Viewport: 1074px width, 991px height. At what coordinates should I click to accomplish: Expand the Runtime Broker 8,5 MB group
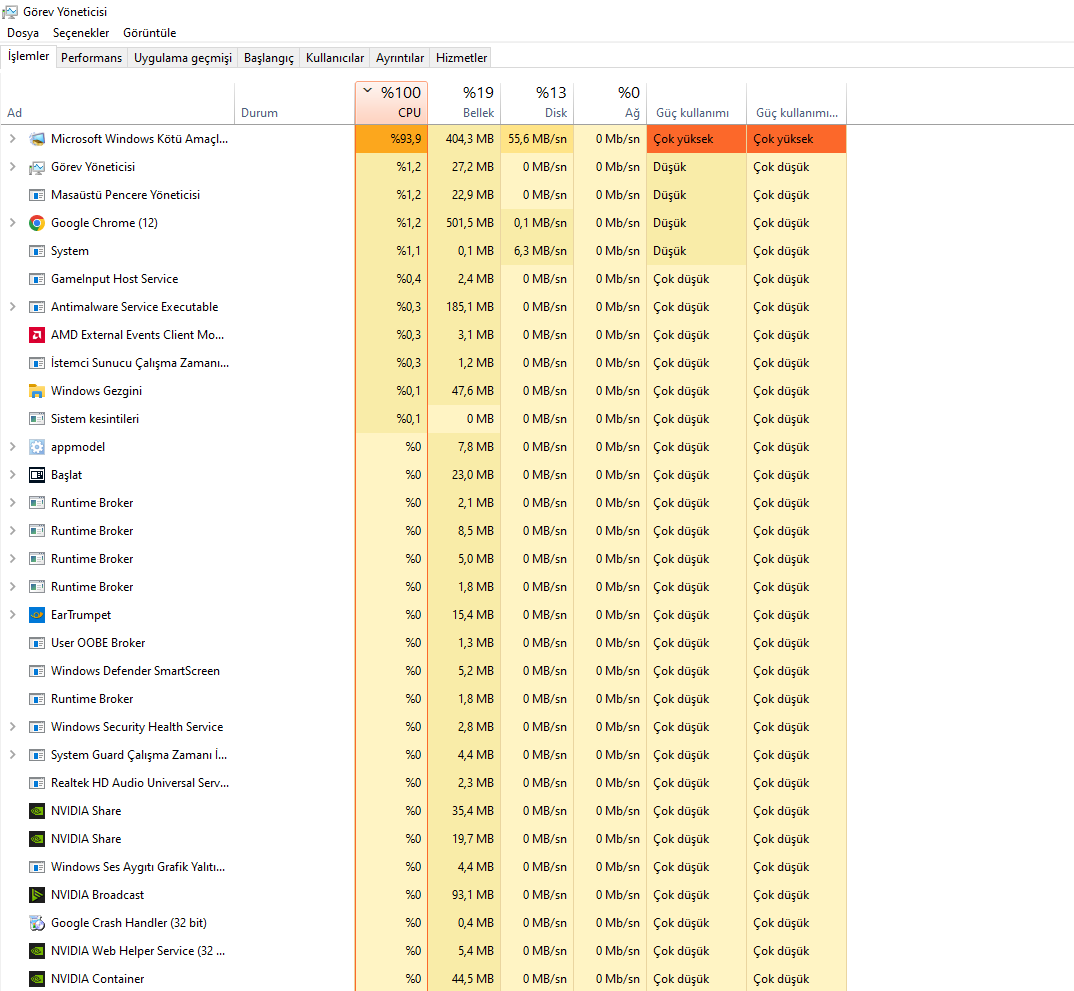click(x=12, y=531)
